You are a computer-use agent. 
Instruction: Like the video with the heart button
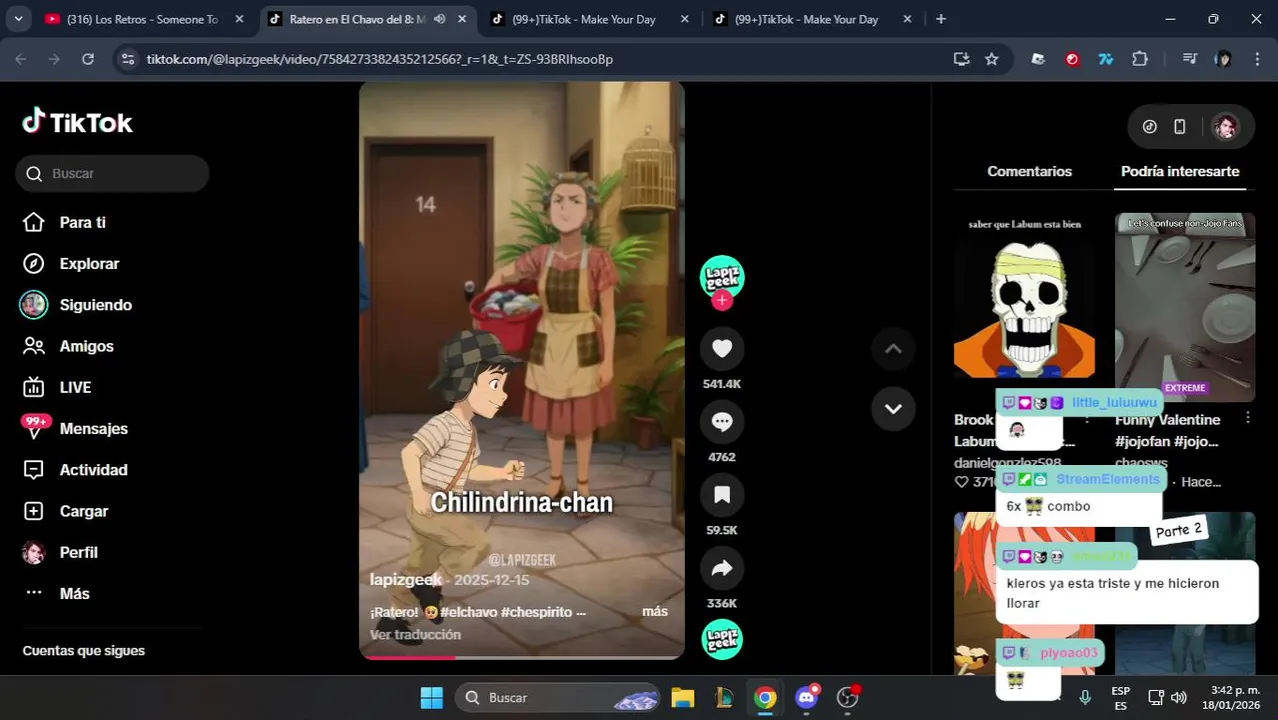722,349
